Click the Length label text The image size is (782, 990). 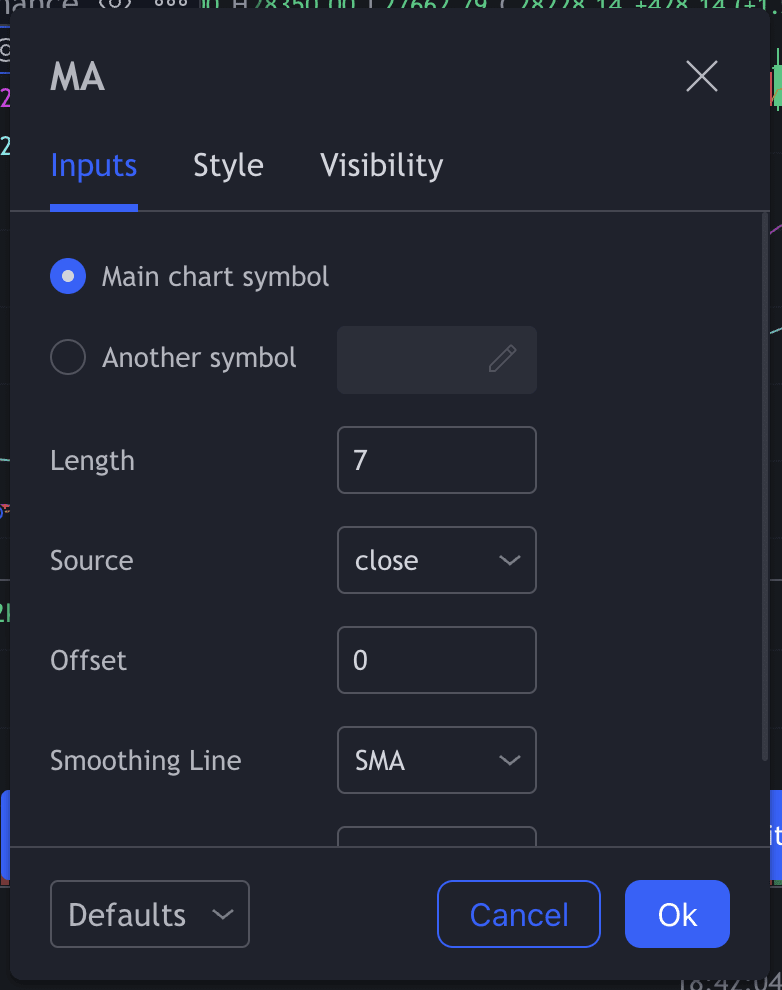(x=92, y=461)
